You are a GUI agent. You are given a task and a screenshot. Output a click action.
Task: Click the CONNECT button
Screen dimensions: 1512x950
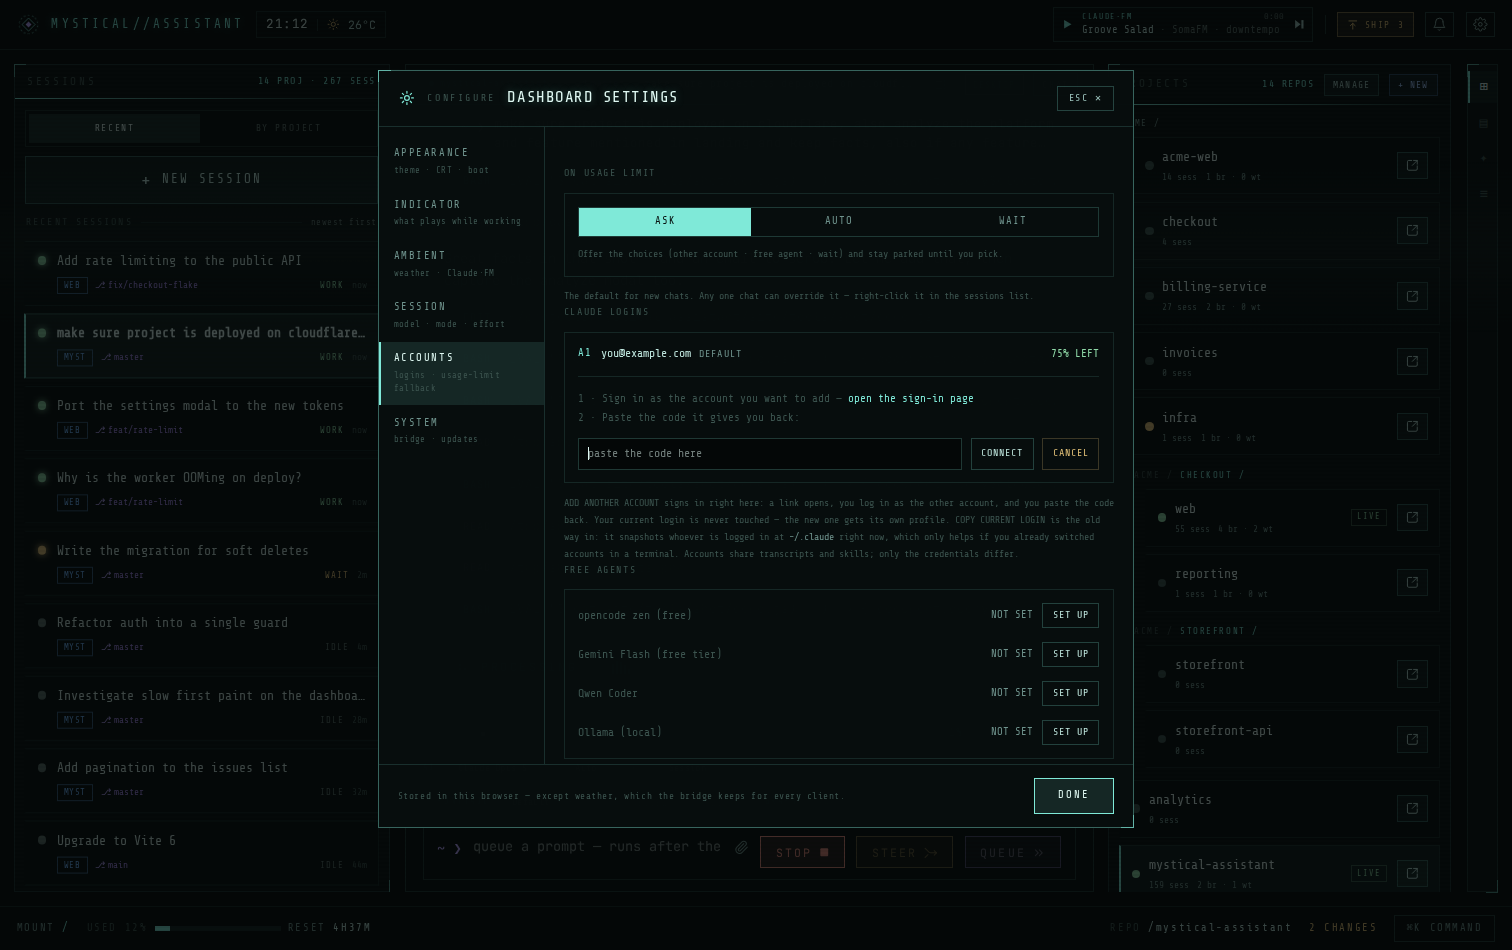click(x=1002, y=454)
